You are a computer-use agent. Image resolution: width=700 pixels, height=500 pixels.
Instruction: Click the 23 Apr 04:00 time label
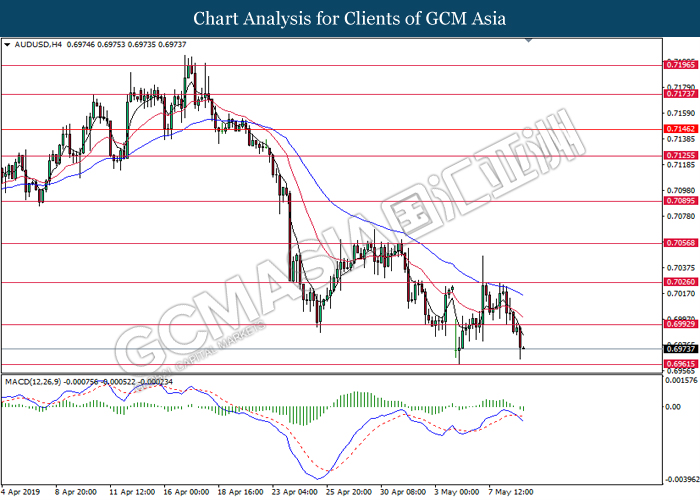[297, 492]
